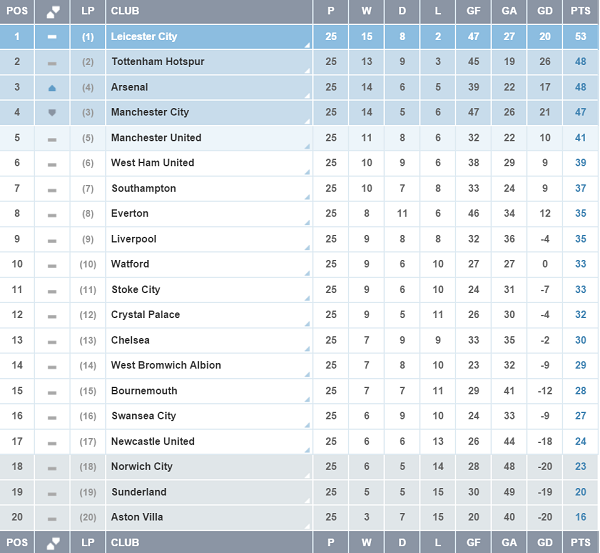Click the GF header in bottom row

click(x=472, y=543)
